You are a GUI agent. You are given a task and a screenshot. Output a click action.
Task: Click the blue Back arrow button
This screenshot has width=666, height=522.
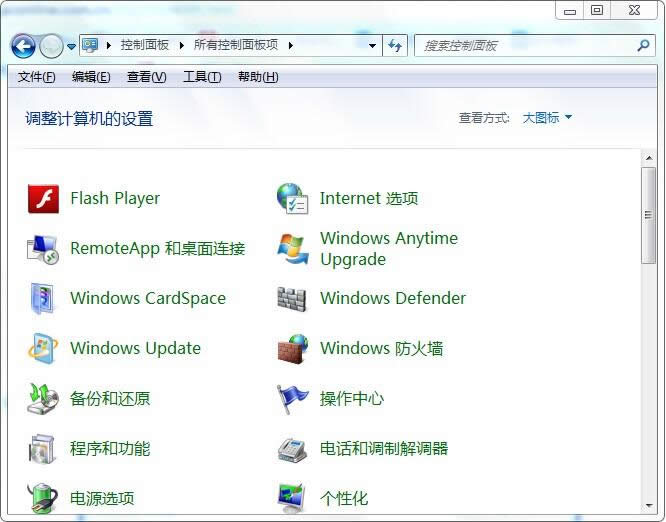(x=23, y=46)
